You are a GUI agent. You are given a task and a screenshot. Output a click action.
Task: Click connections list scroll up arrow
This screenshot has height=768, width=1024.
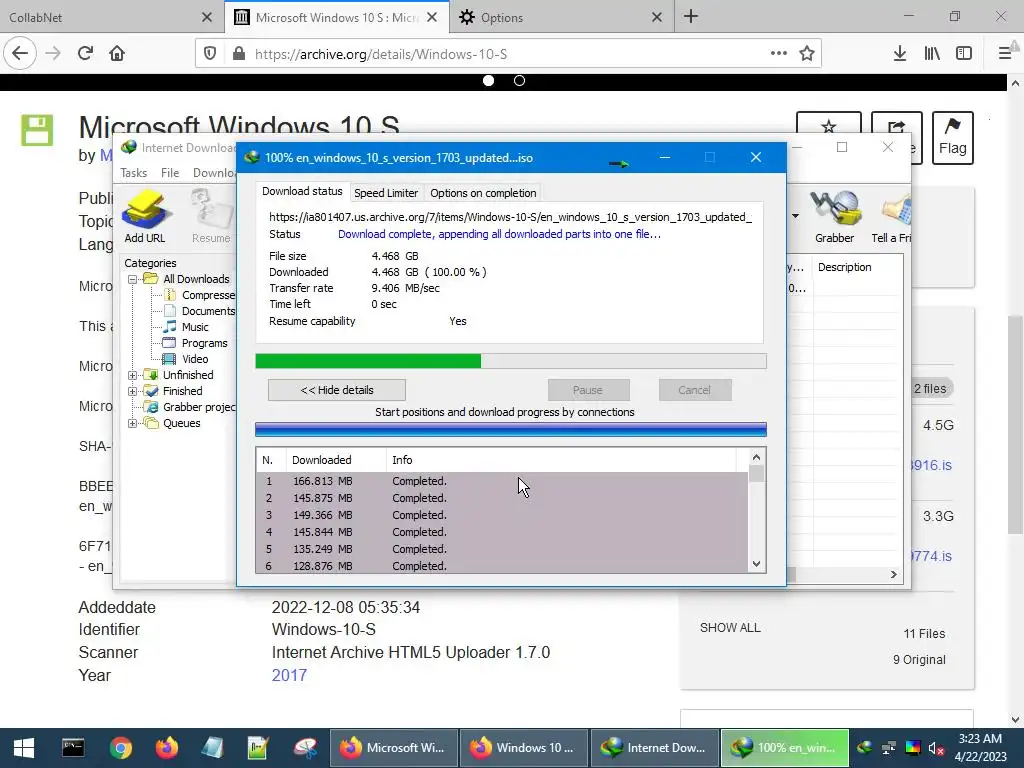[x=756, y=457]
